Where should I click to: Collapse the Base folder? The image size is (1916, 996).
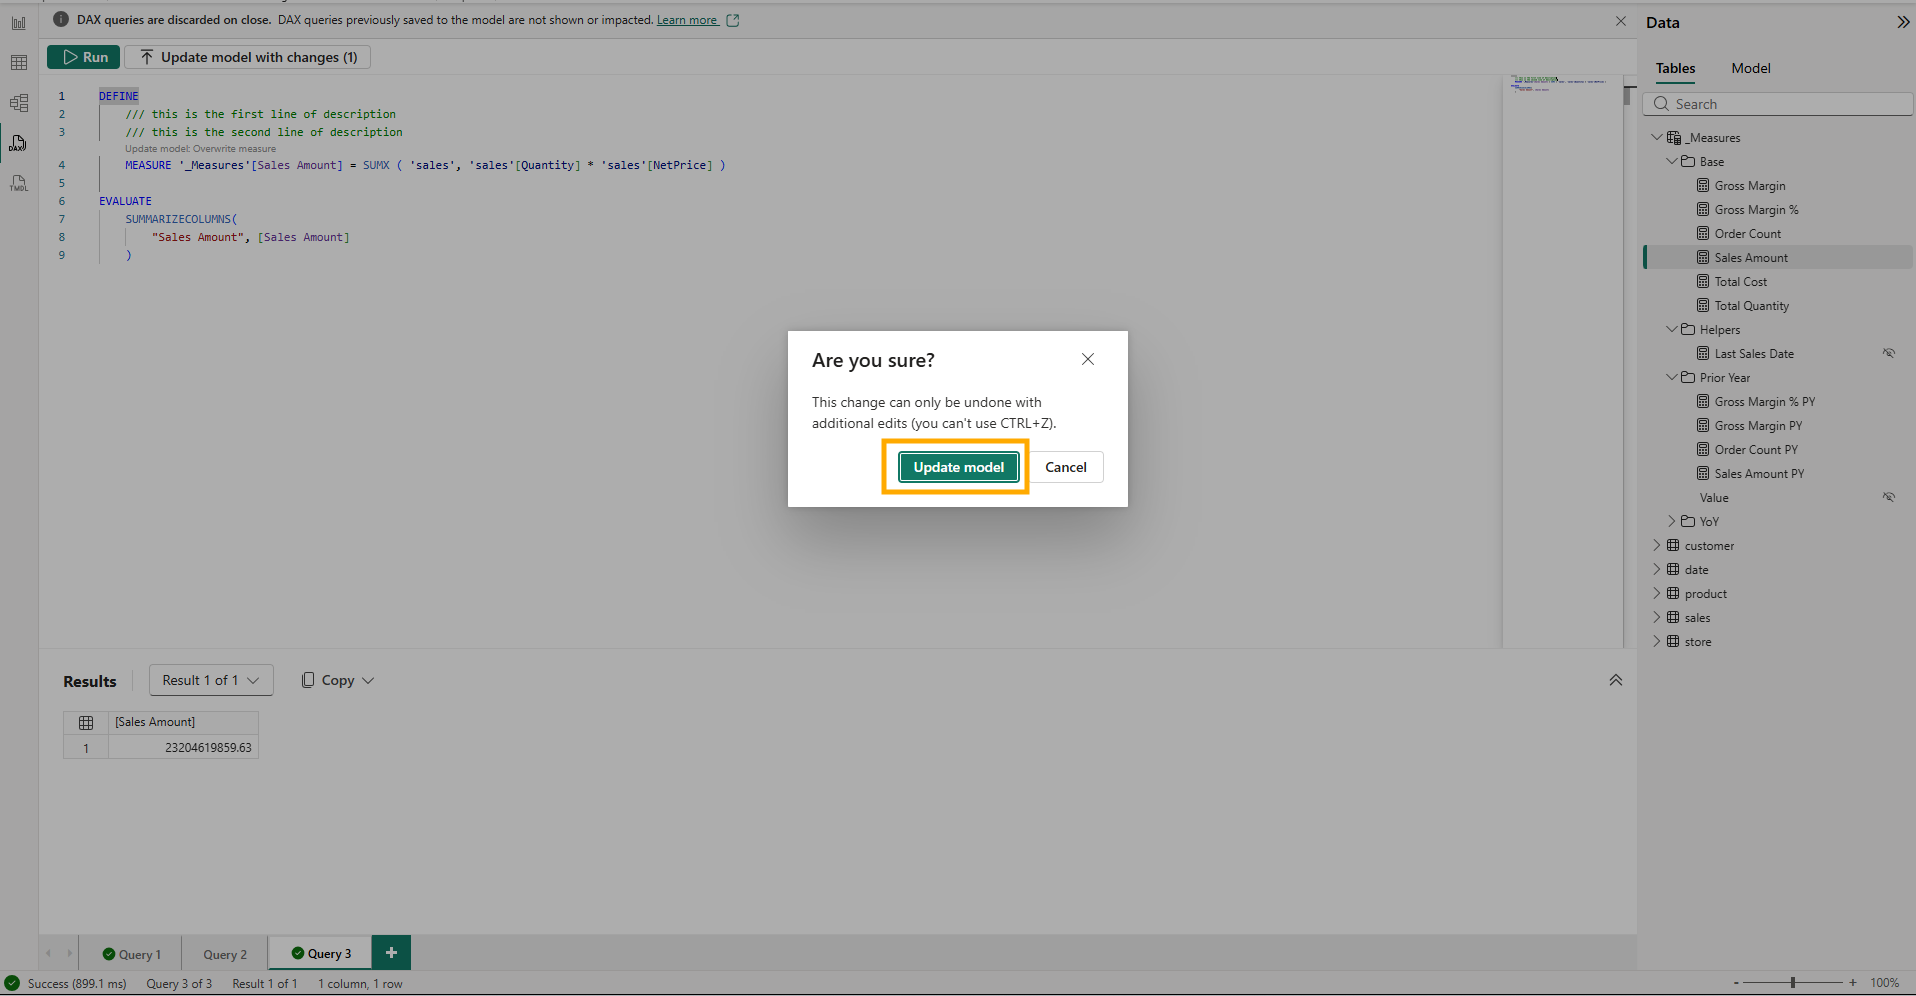click(1672, 161)
